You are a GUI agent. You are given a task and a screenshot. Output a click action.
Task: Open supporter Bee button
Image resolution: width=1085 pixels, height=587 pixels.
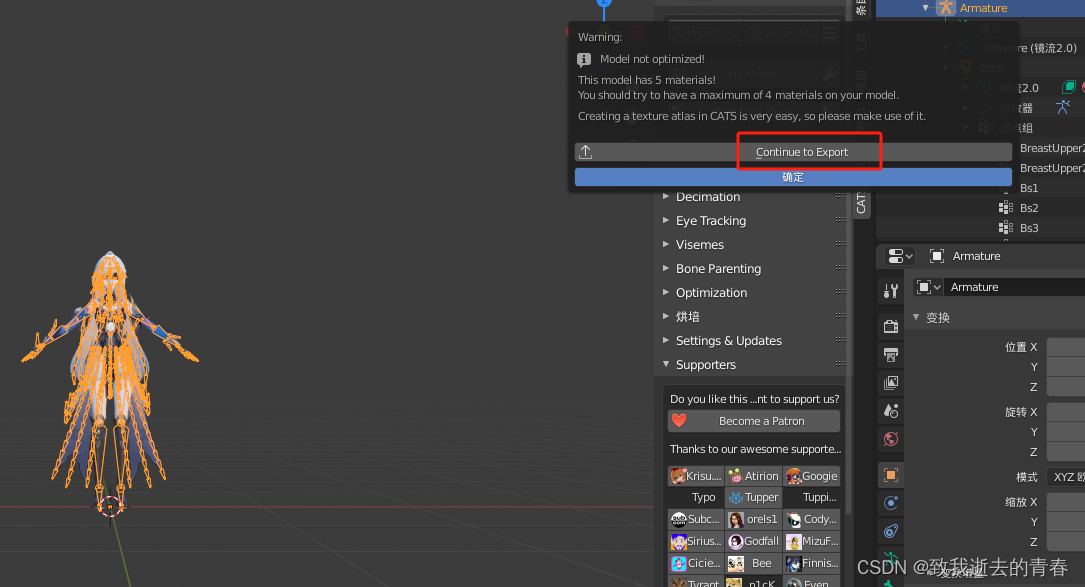pos(754,563)
